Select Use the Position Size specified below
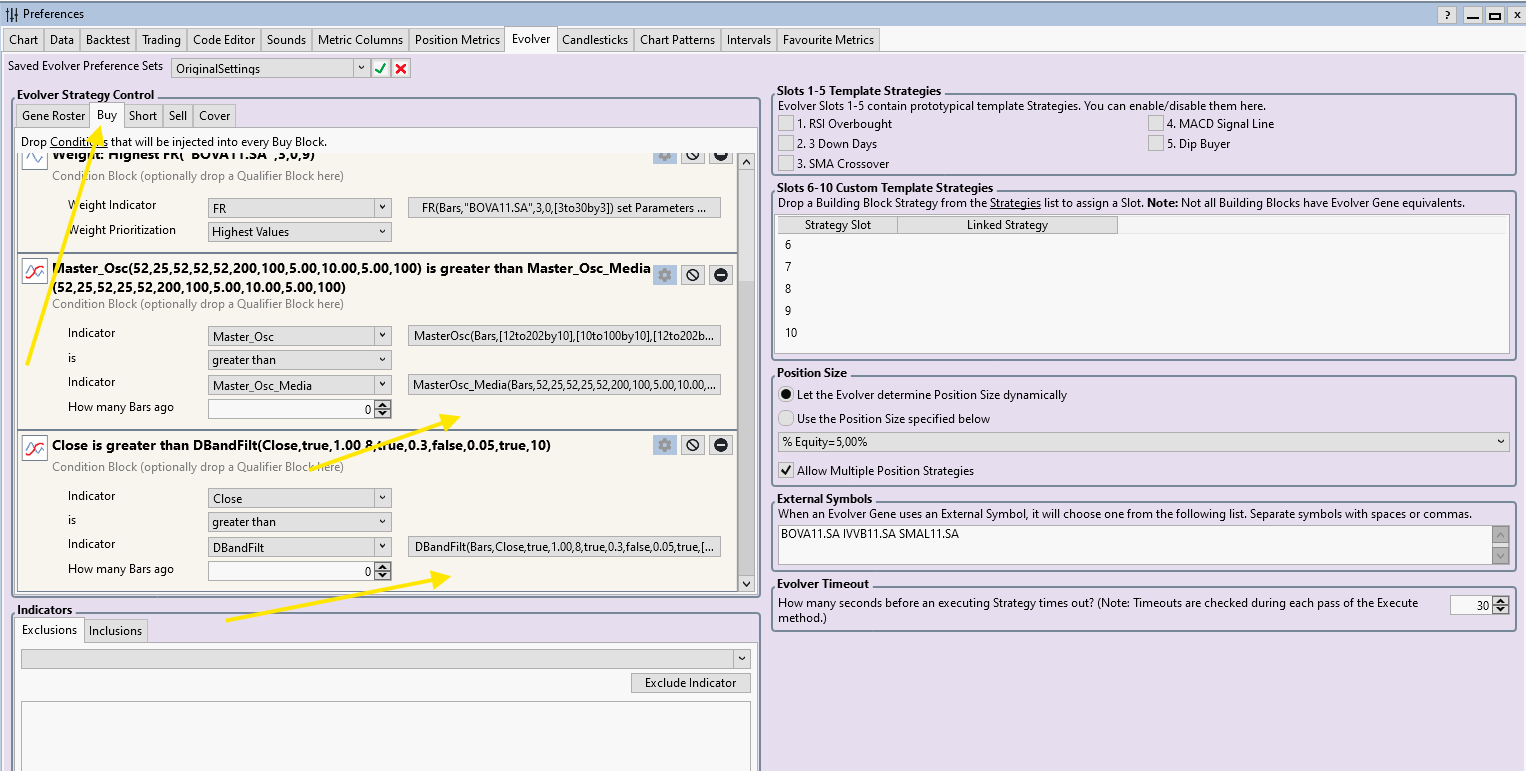 coord(787,418)
